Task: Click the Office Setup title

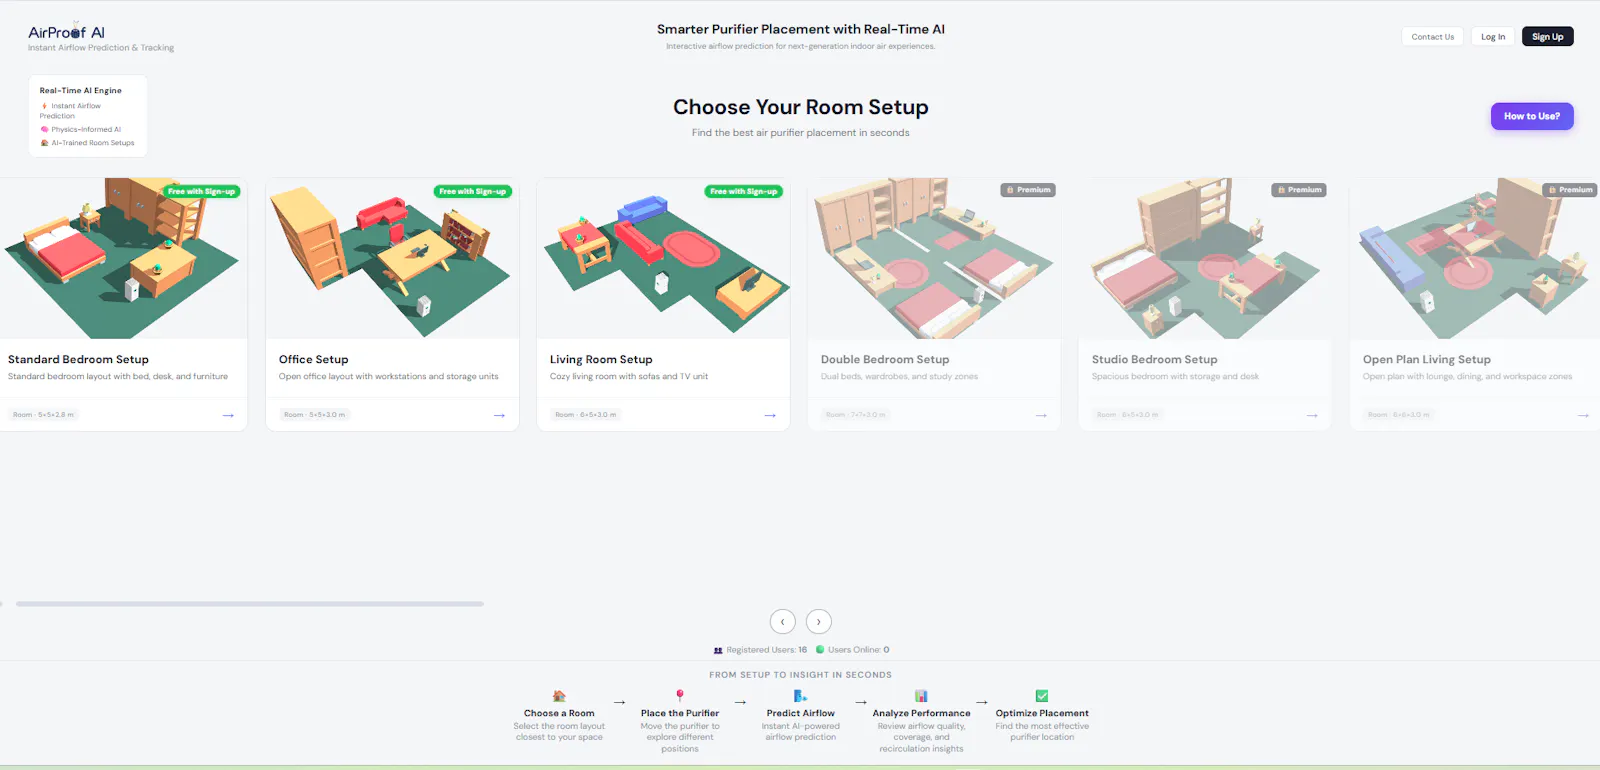Action: [x=314, y=359]
